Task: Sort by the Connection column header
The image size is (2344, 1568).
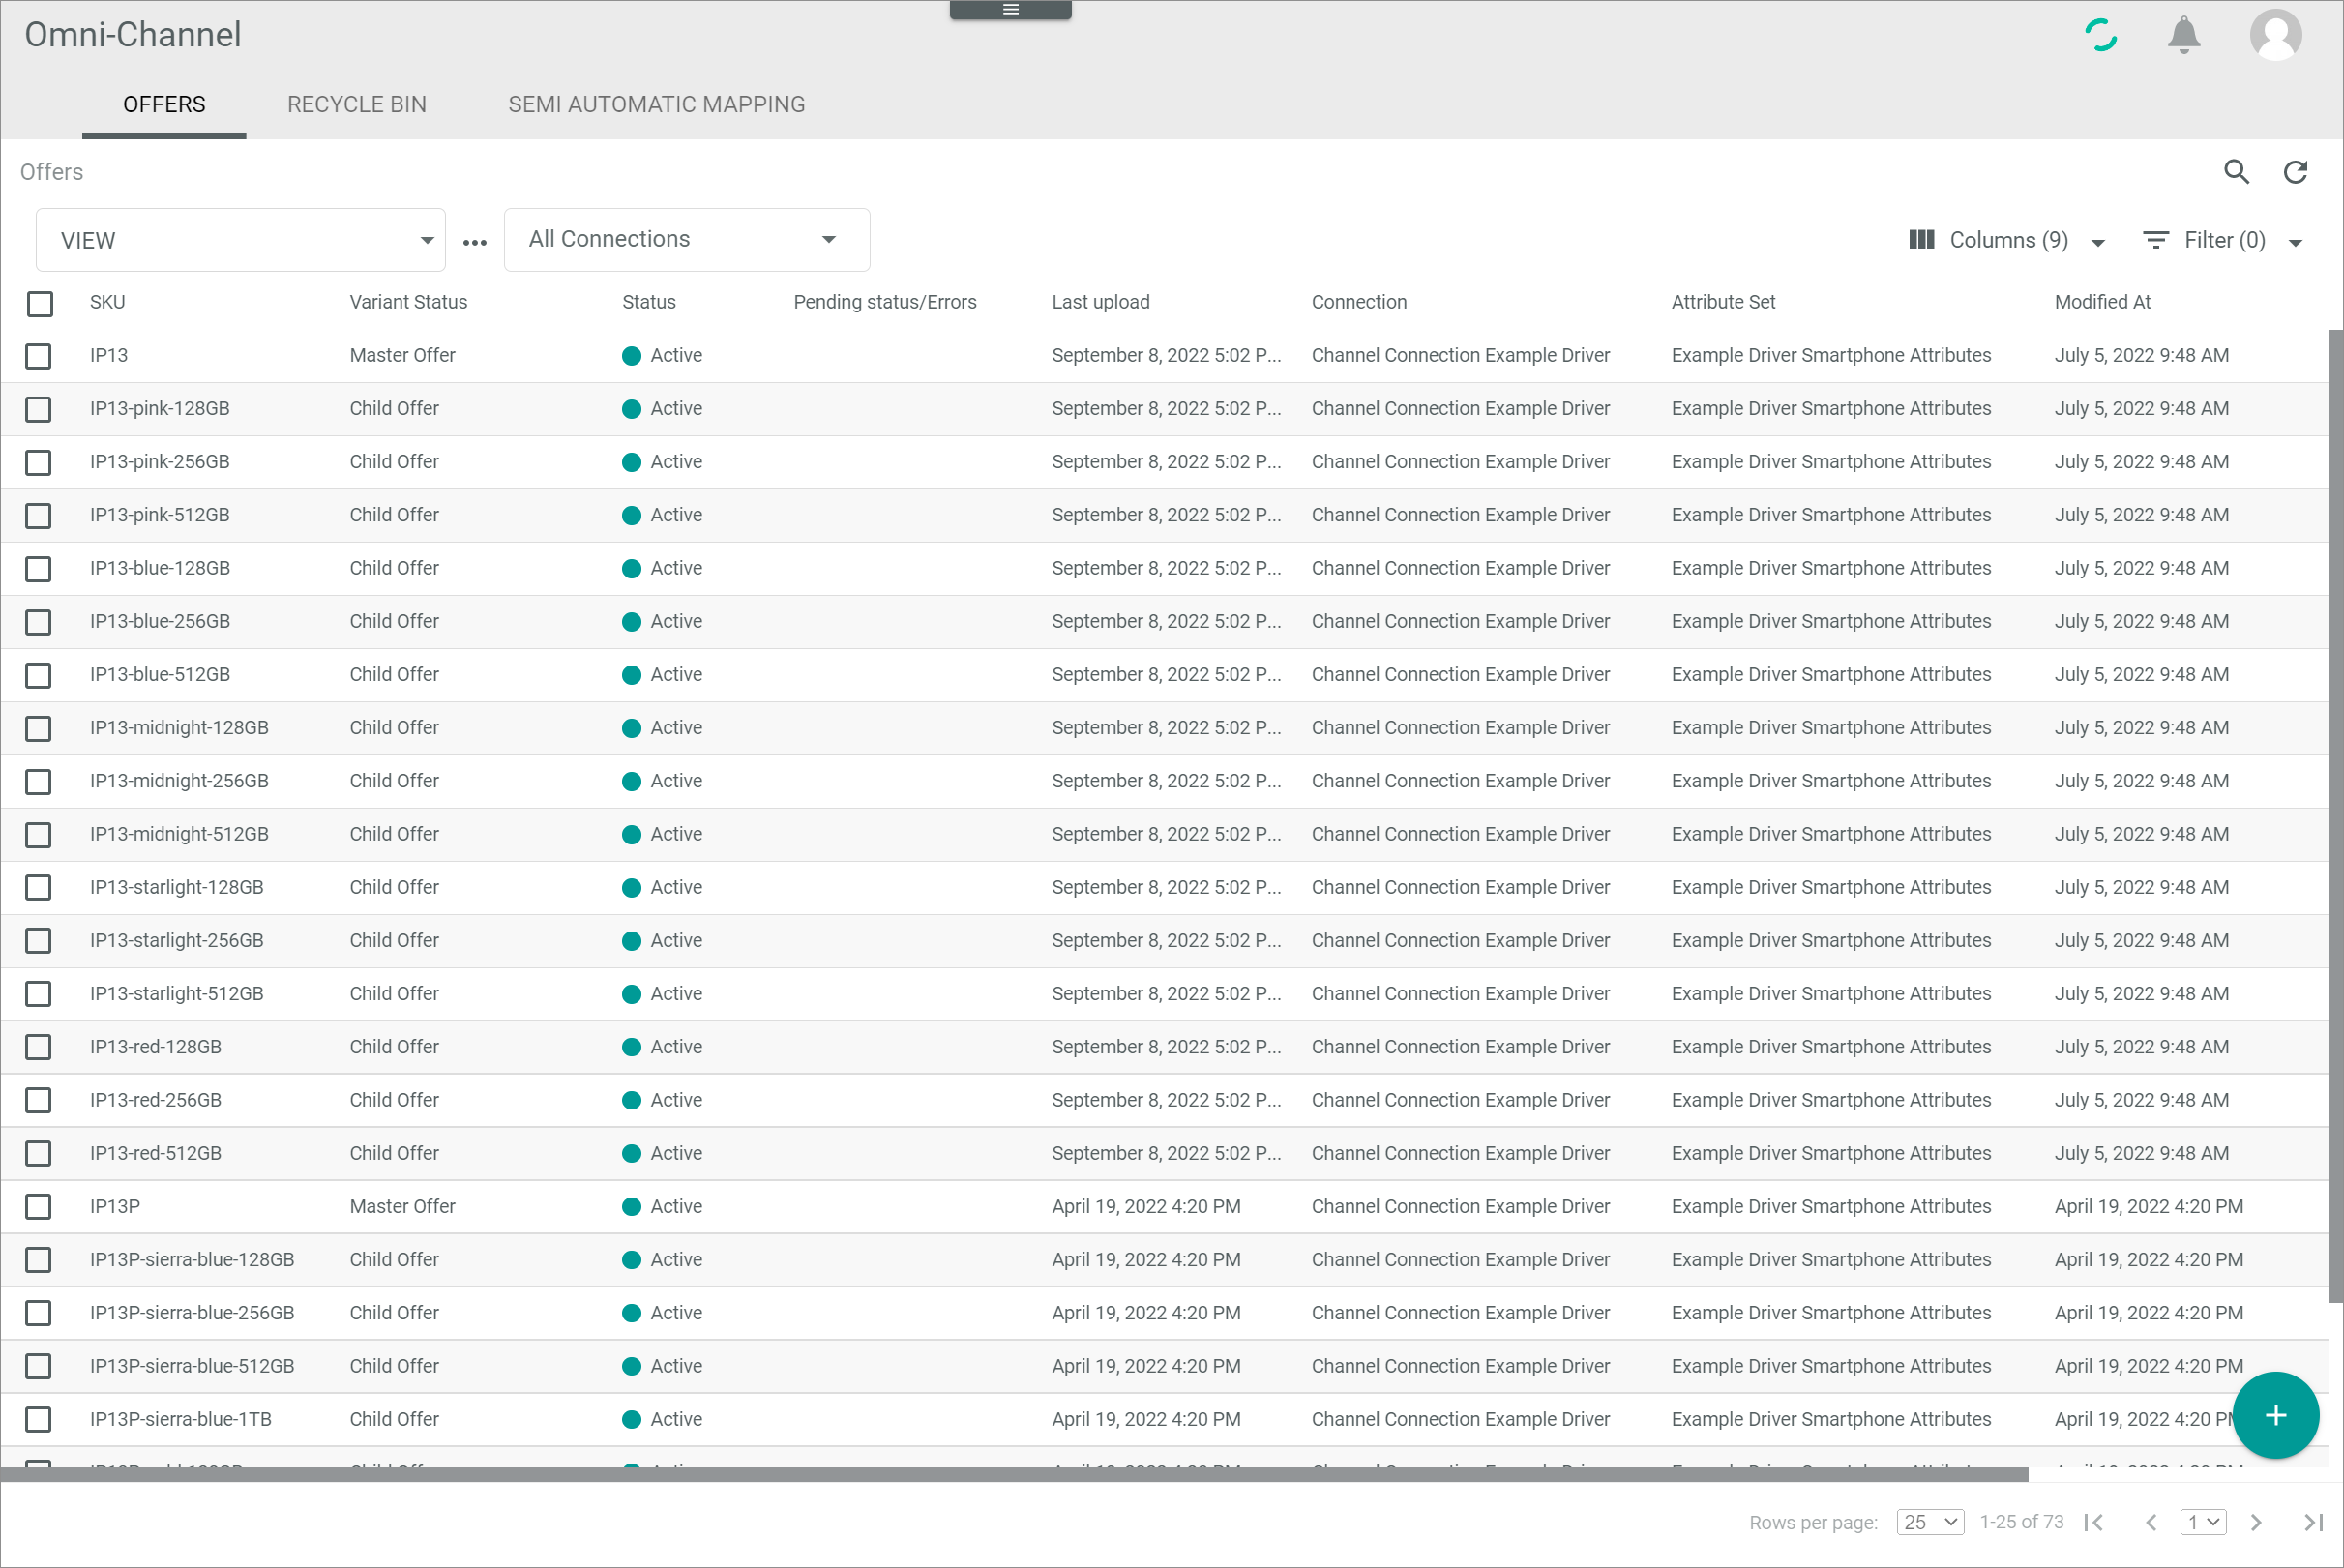Action: [1358, 302]
